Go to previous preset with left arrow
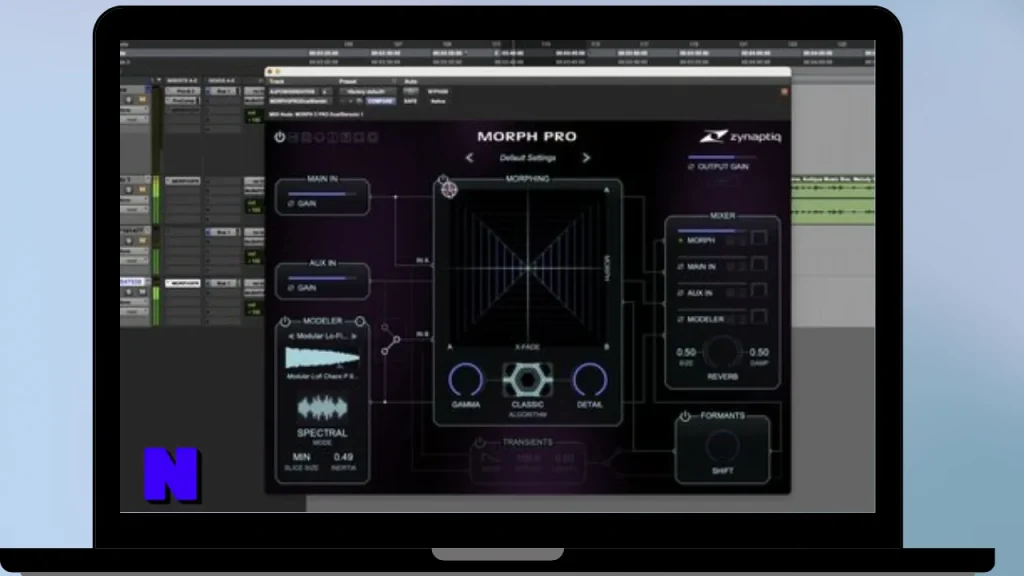This screenshot has width=1024, height=576. pyautogui.click(x=469, y=157)
